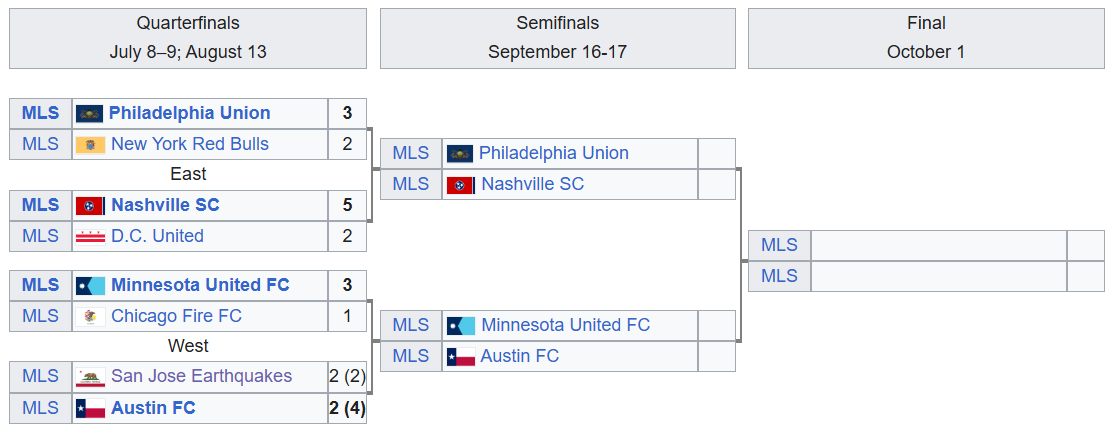Click the MLS link in first Final row

click(779, 245)
